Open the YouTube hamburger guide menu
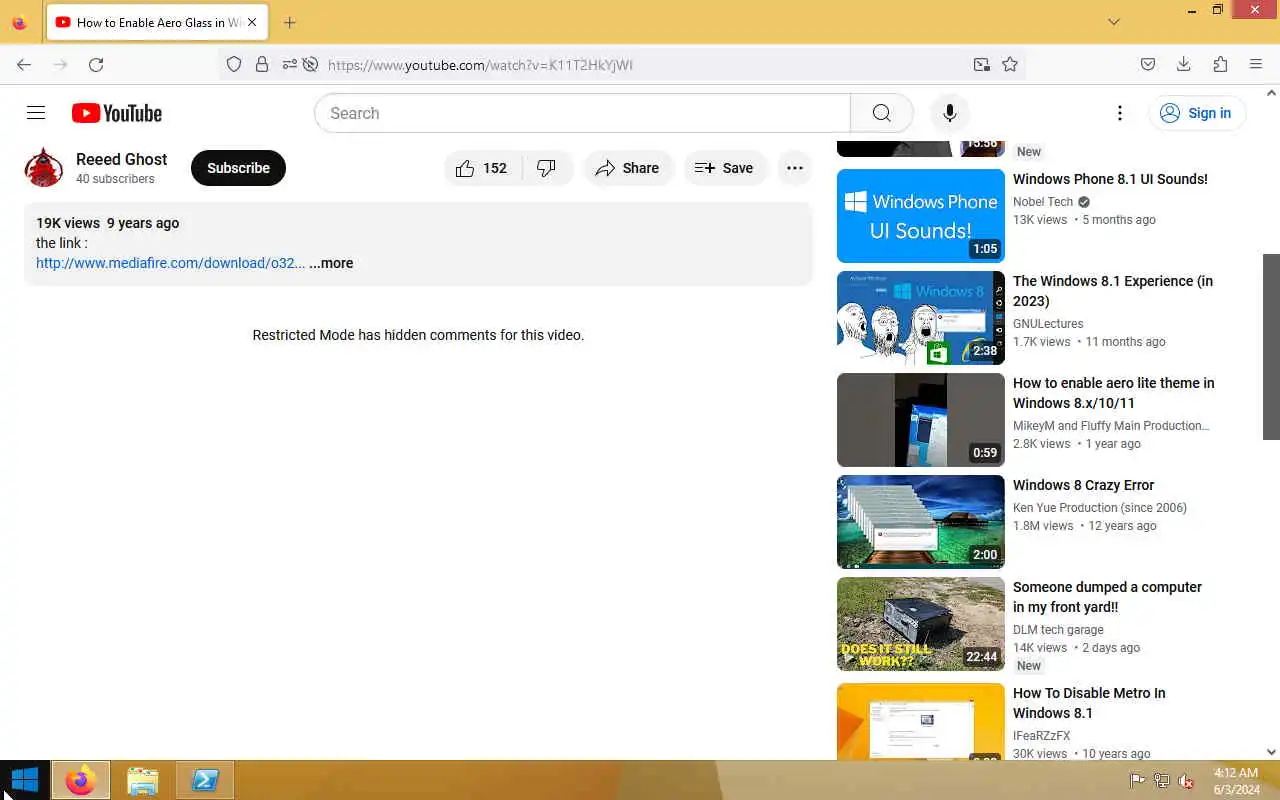This screenshot has height=800, width=1280. pyautogui.click(x=36, y=113)
